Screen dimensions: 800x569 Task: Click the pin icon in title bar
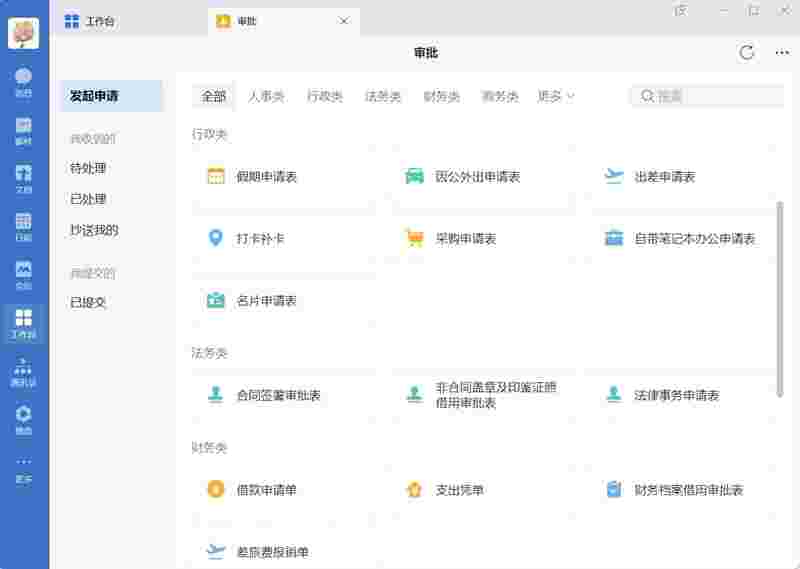[681, 10]
